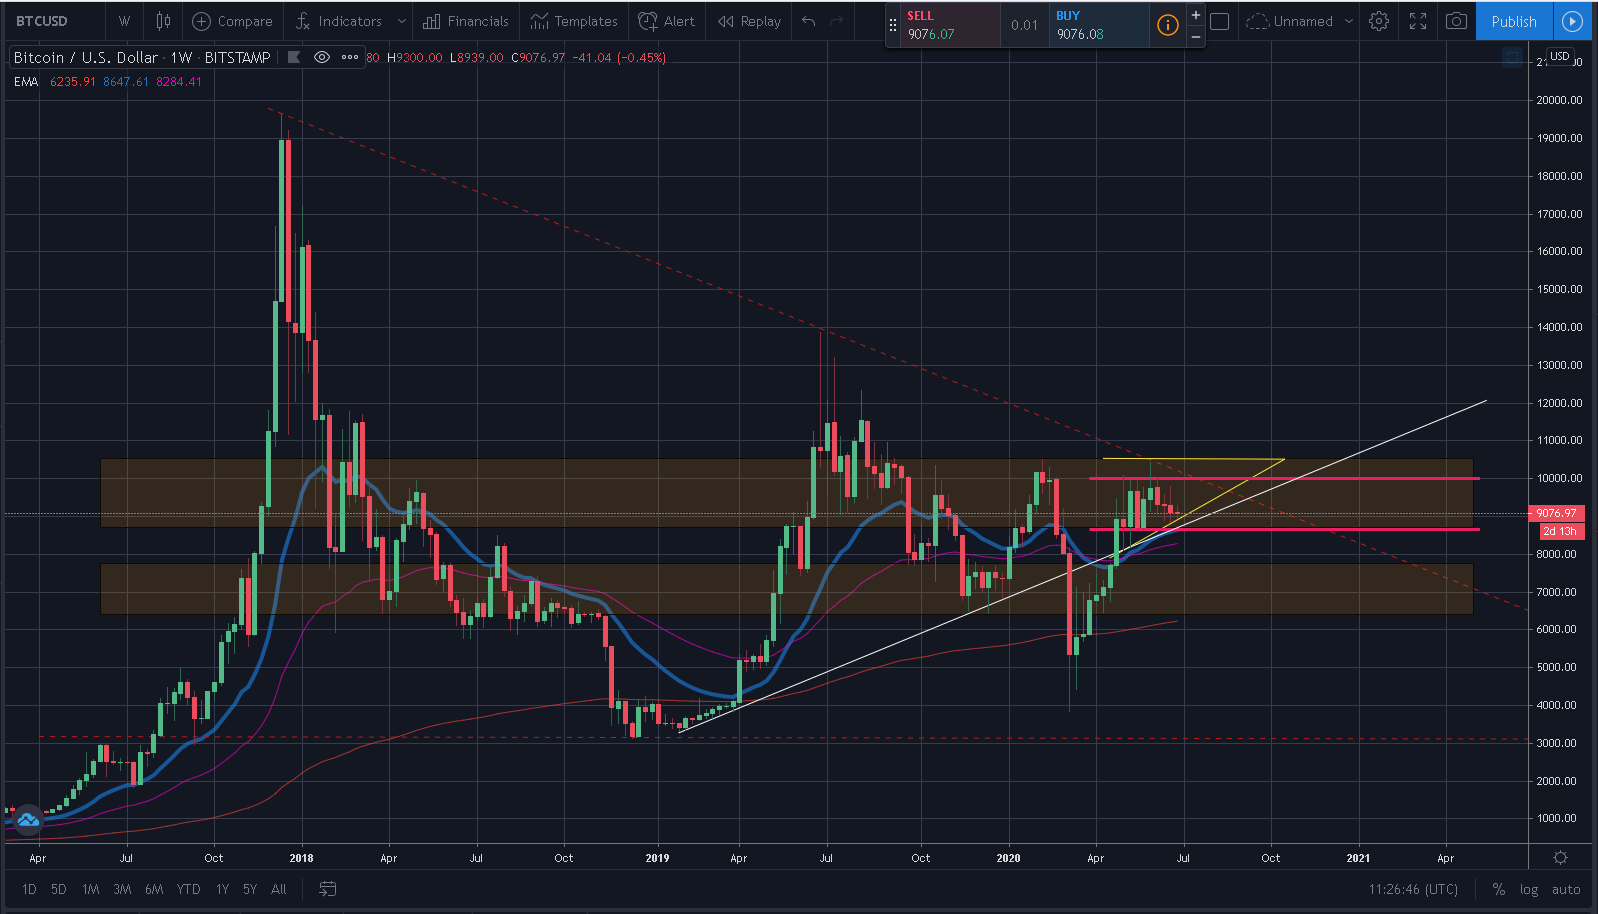Select the 3M time range

(x=122, y=889)
